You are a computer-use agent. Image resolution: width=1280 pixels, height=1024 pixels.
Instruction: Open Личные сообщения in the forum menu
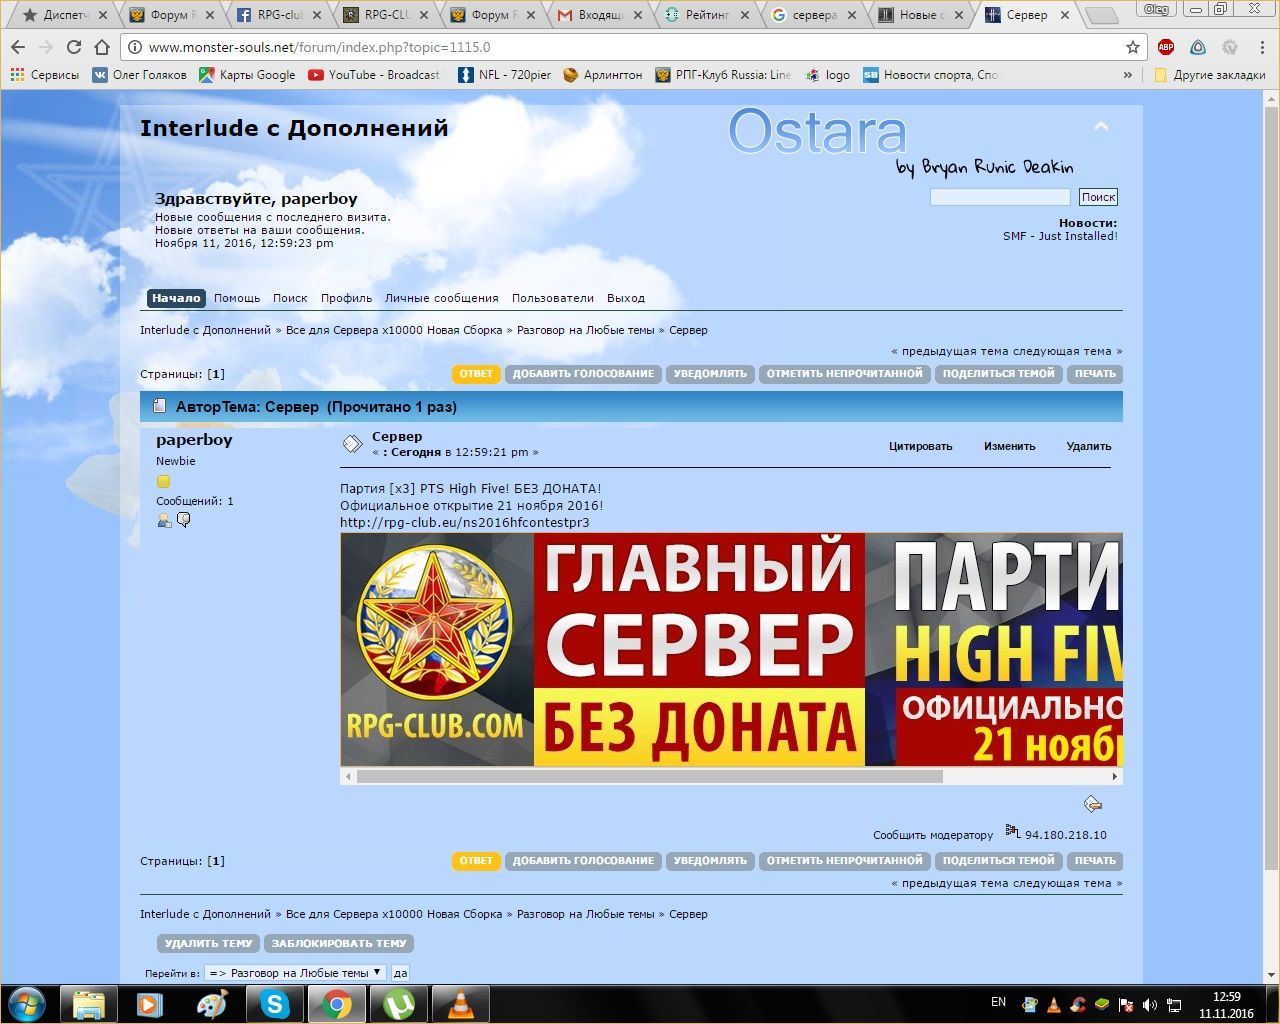tap(441, 298)
